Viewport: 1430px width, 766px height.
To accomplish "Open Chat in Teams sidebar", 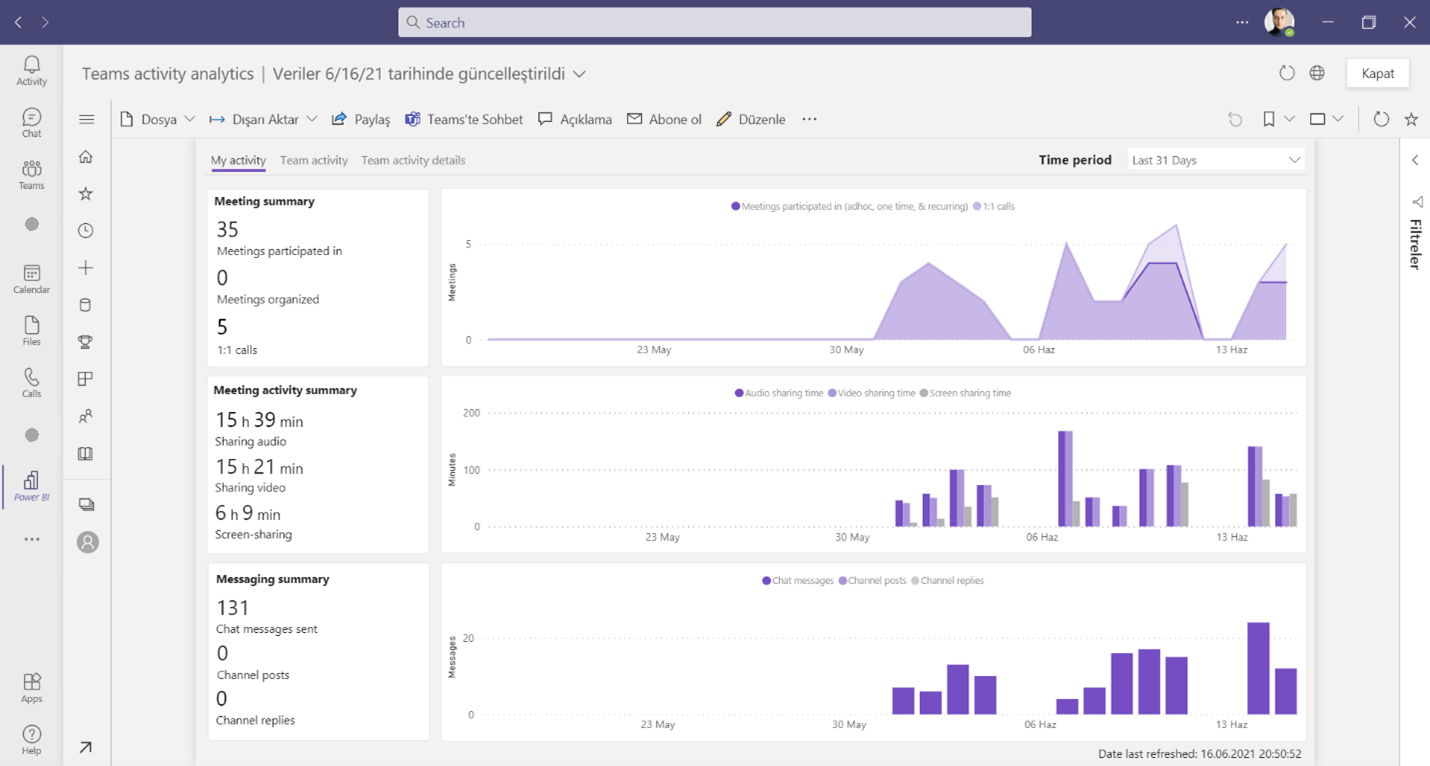I will (32, 123).
